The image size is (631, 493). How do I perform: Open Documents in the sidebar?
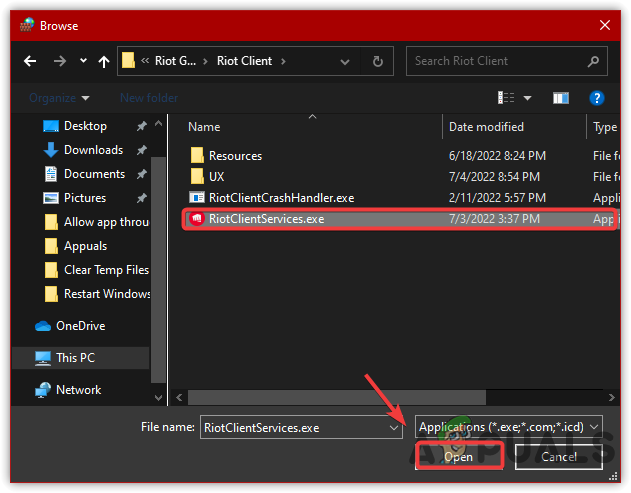coord(94,174)
